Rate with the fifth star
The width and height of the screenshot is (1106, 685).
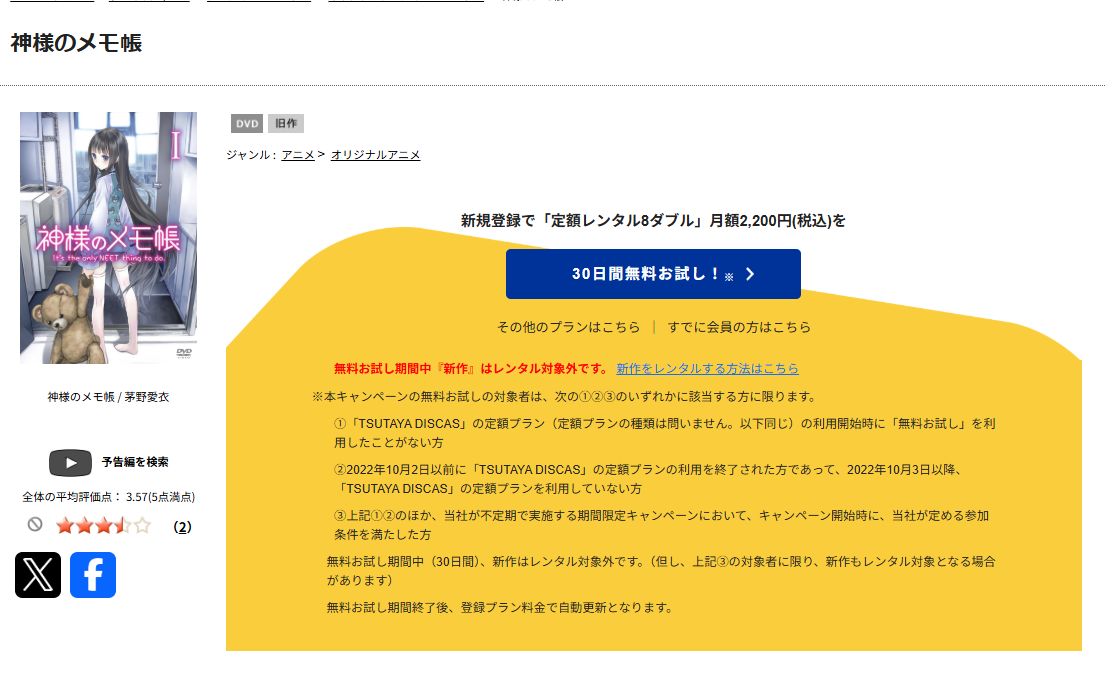pyautogui.click(x=142, y=526)
